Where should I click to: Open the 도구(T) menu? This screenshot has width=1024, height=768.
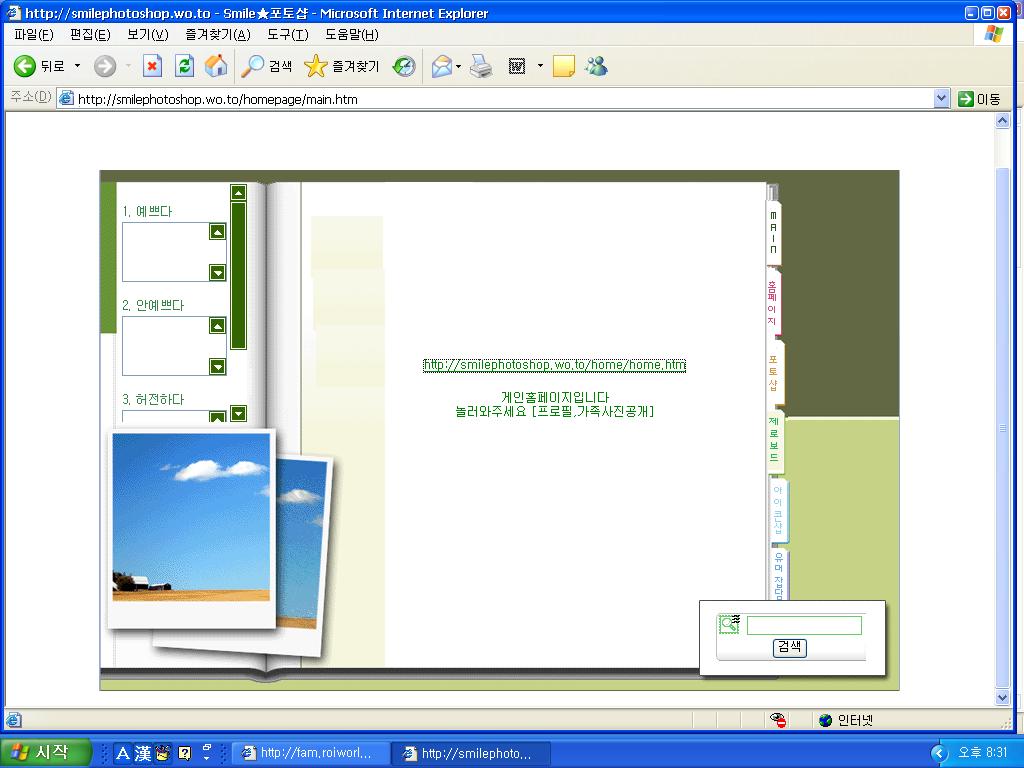click(x=287, y=34)
